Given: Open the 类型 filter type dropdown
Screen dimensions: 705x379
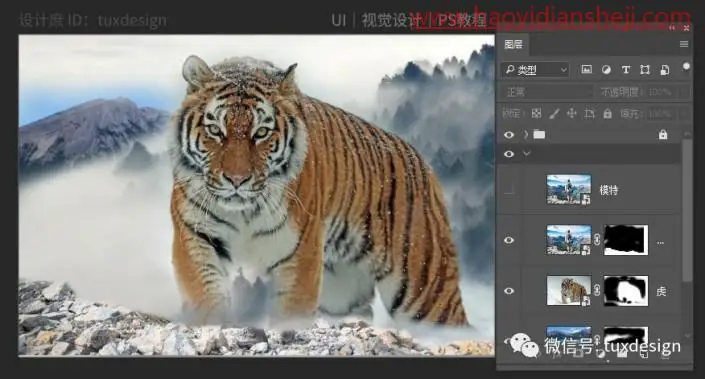Looking at the screenshot, I should tap(535, 70).
